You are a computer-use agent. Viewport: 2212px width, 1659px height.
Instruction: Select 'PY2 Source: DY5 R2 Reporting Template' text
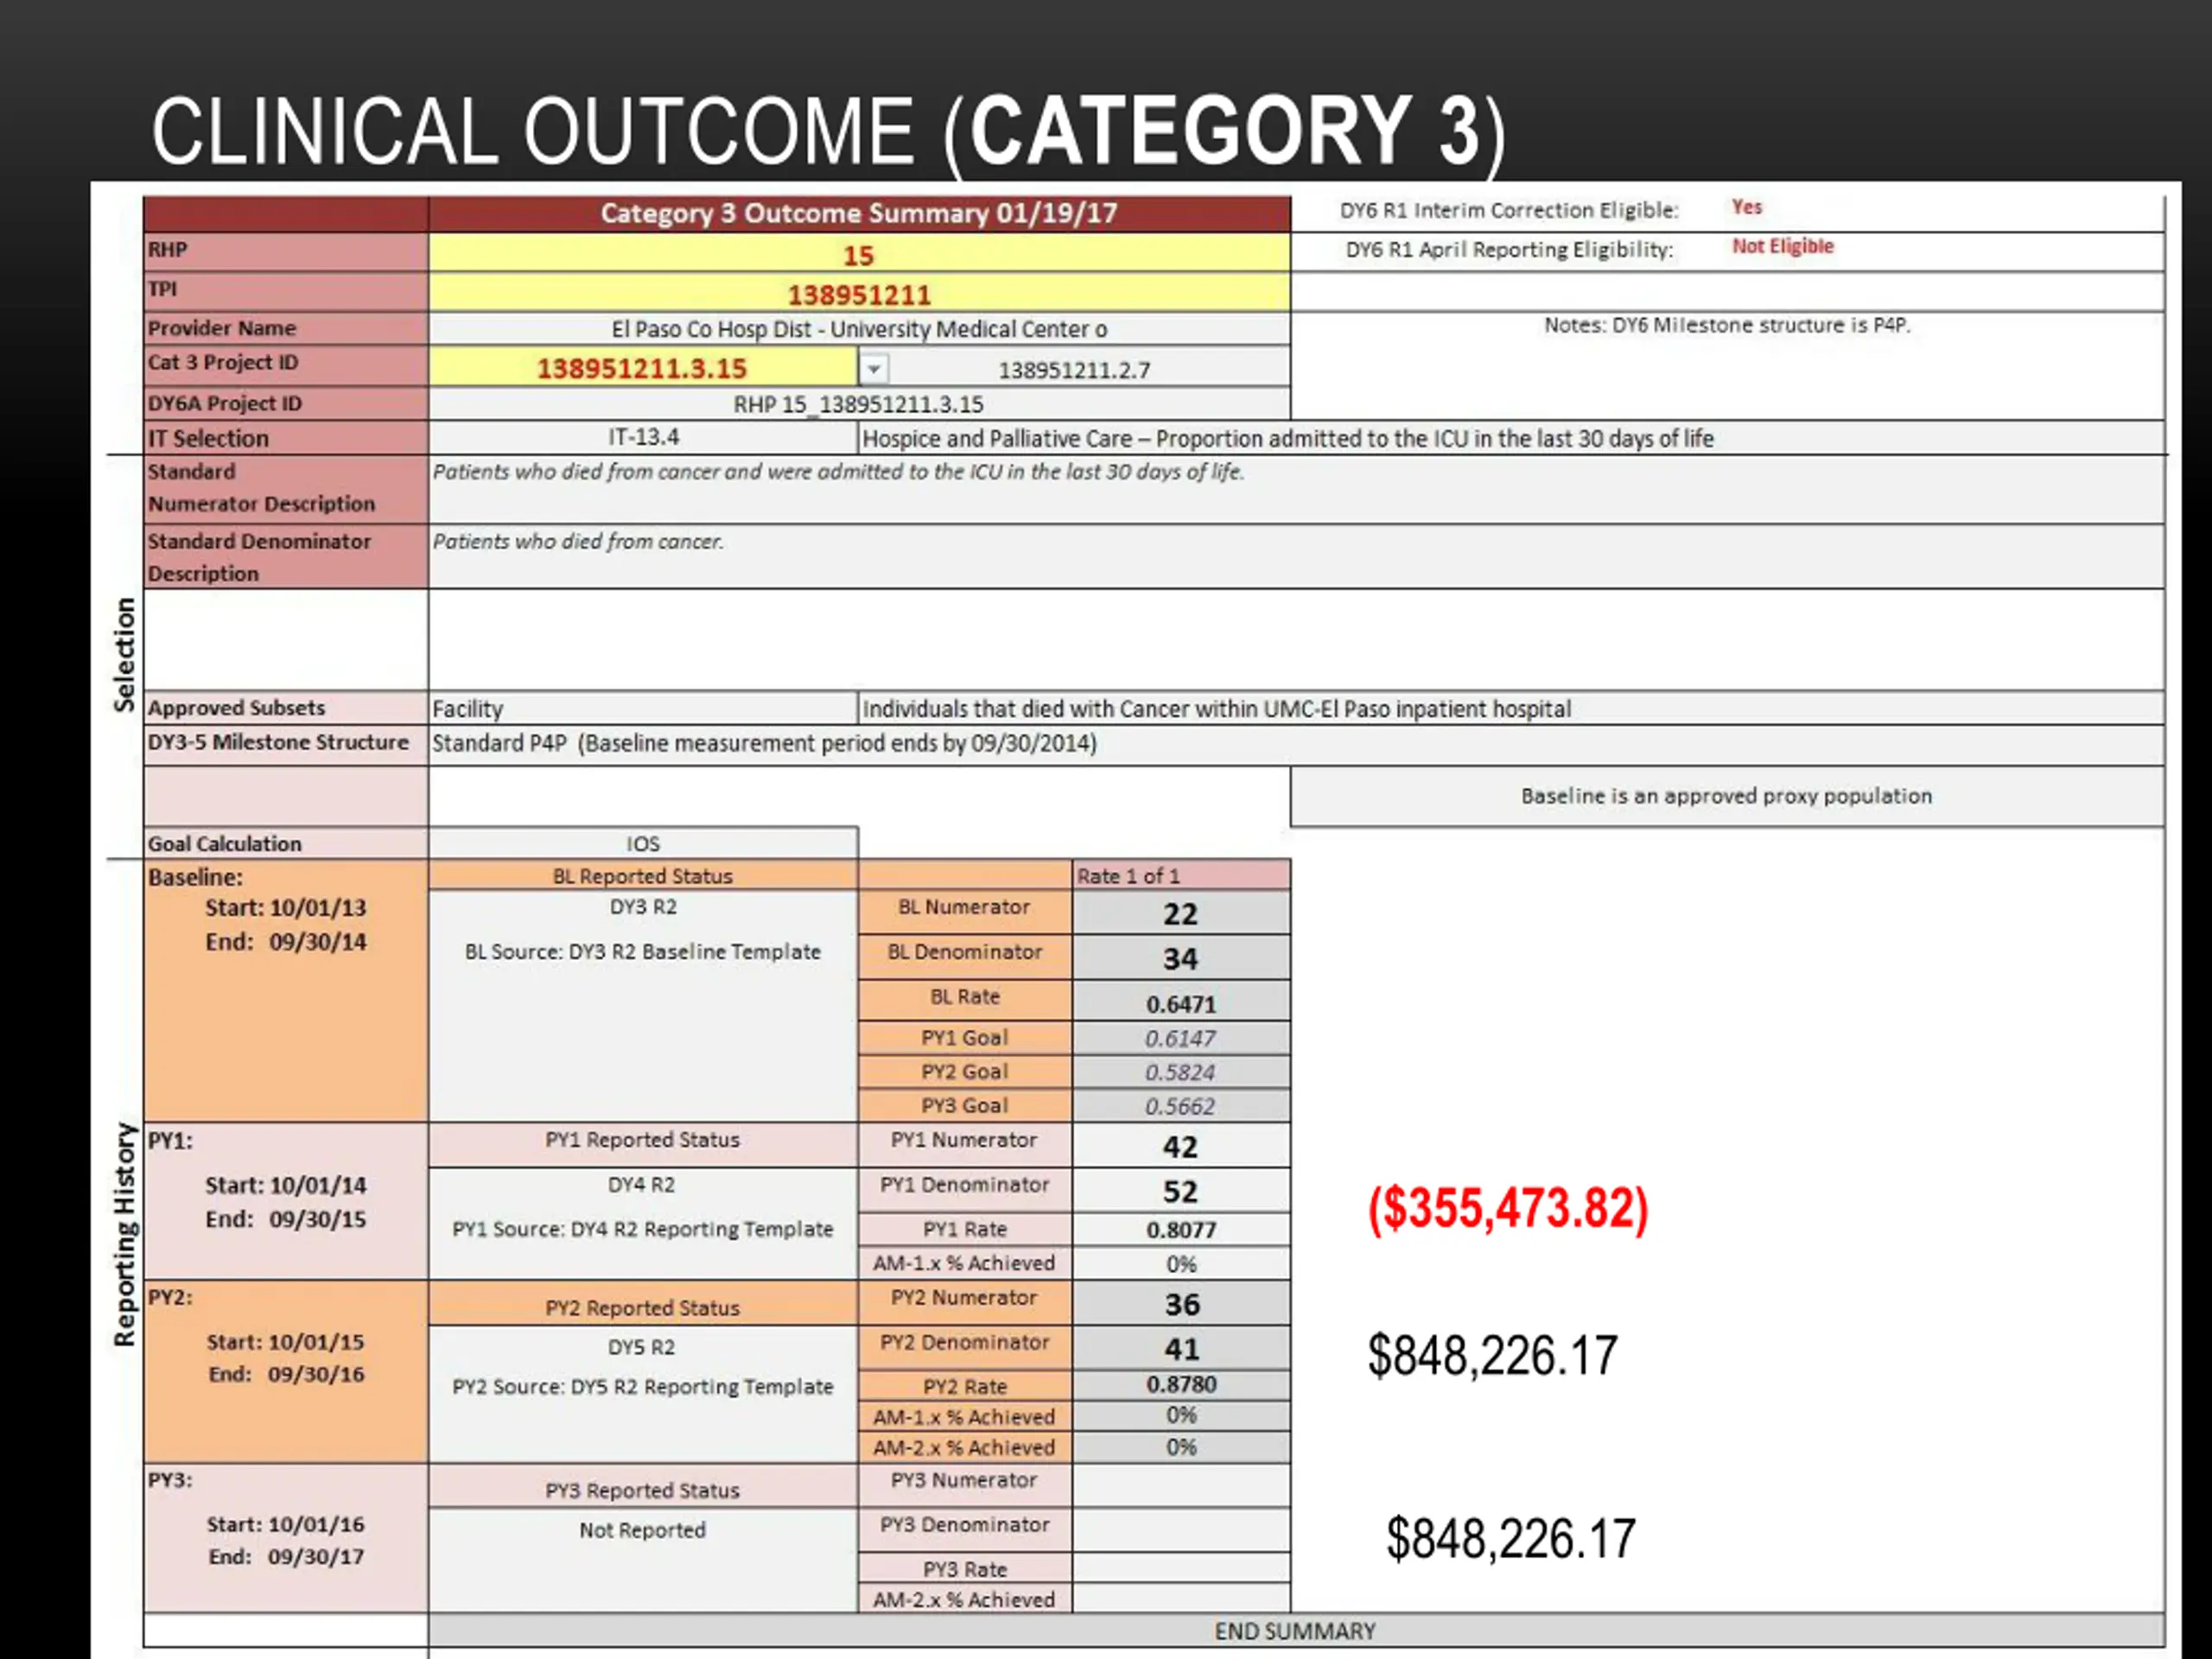pos(643,1387)
